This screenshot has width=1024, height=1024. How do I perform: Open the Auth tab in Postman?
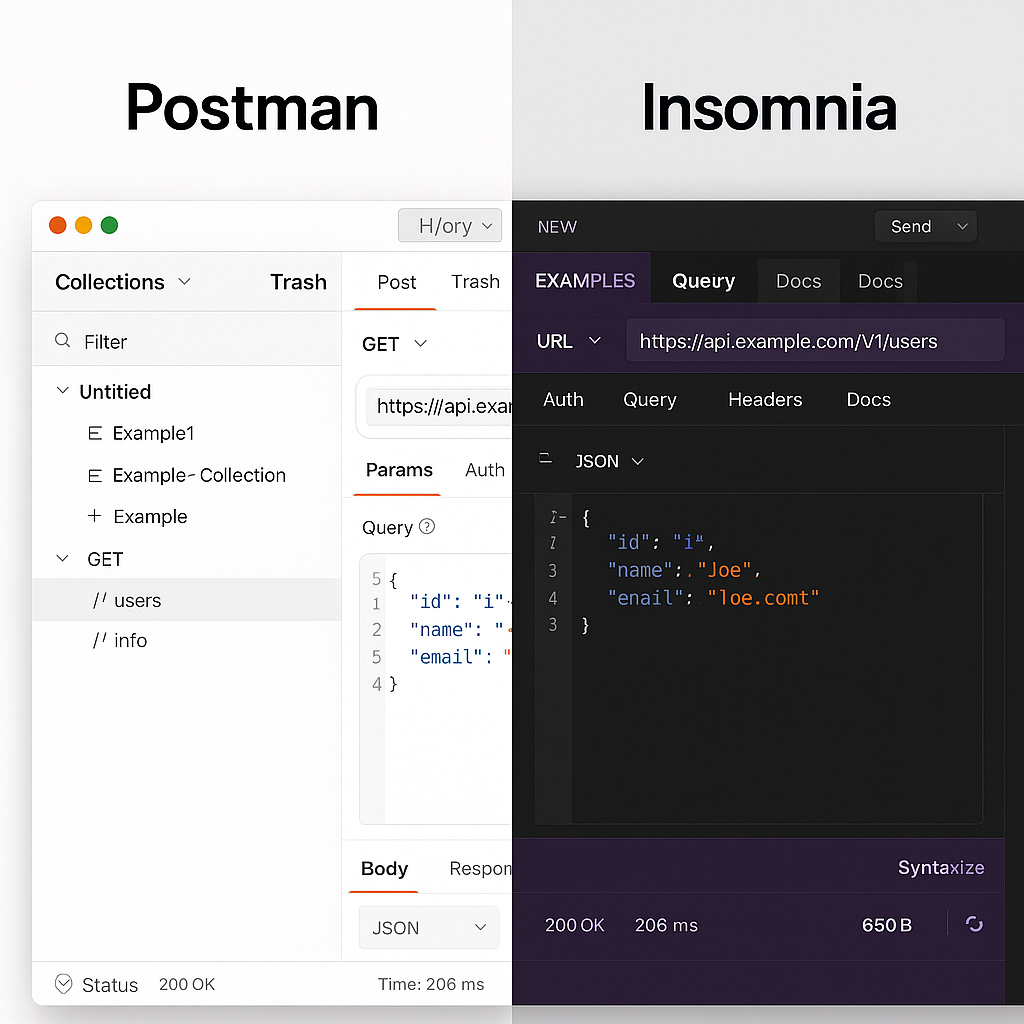coord(485,470)
